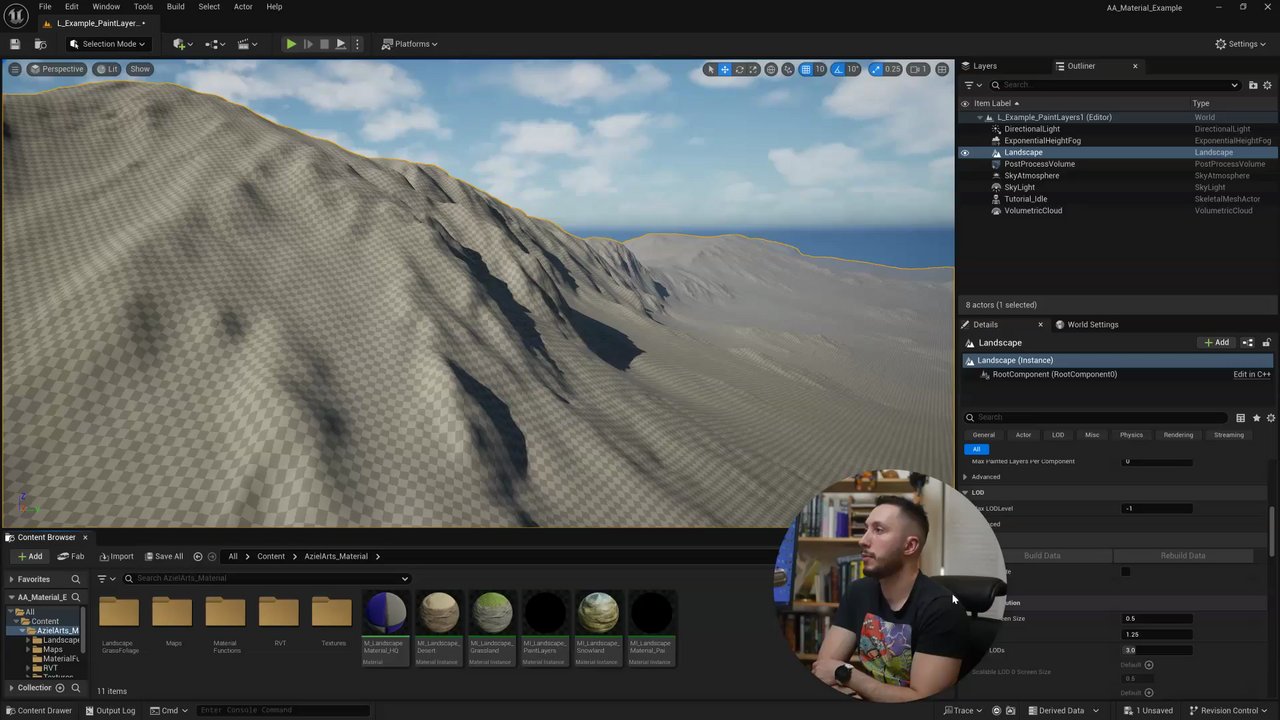Open the Blueprints toolbar dropdown

(x=215, y=44)
